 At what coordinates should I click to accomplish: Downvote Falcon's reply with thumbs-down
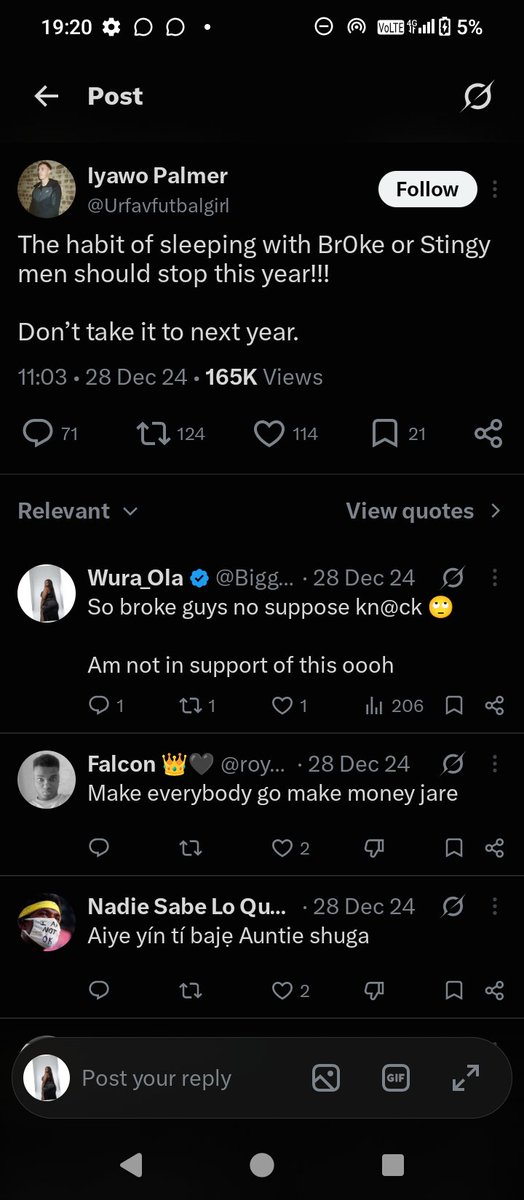[x=374, y=848]
